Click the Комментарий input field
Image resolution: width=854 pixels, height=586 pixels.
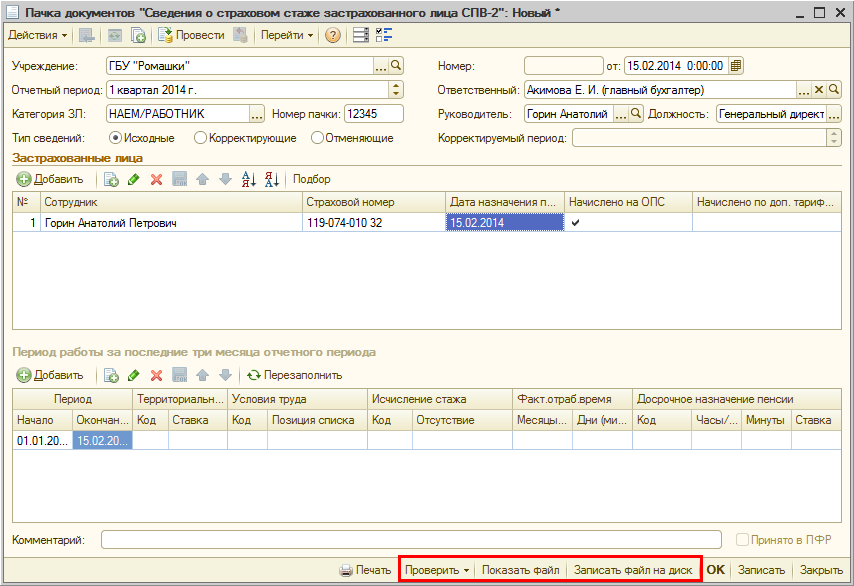[x=411, y=540]
